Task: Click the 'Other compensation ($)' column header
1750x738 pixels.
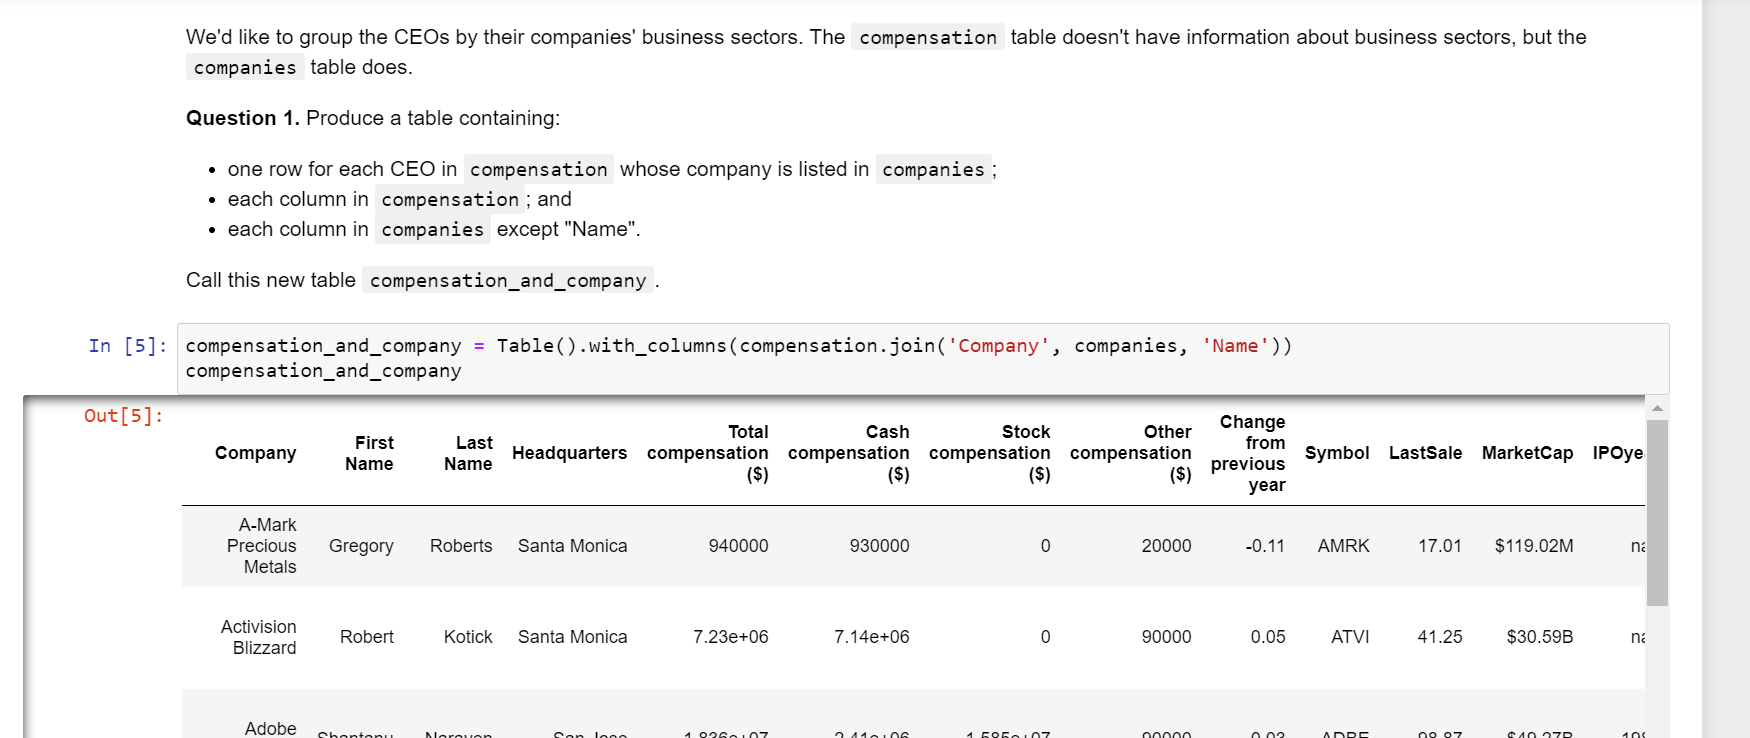Action: tap(1131, 453)
